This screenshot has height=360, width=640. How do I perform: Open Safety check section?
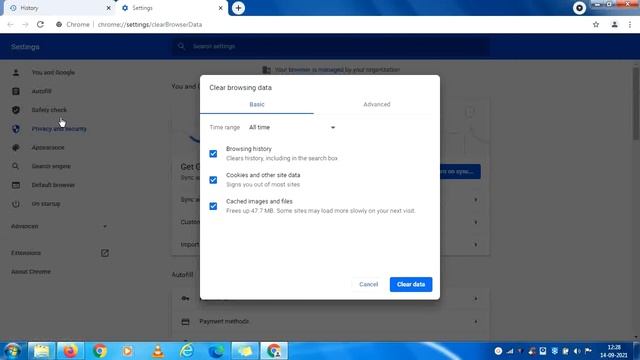49,110
